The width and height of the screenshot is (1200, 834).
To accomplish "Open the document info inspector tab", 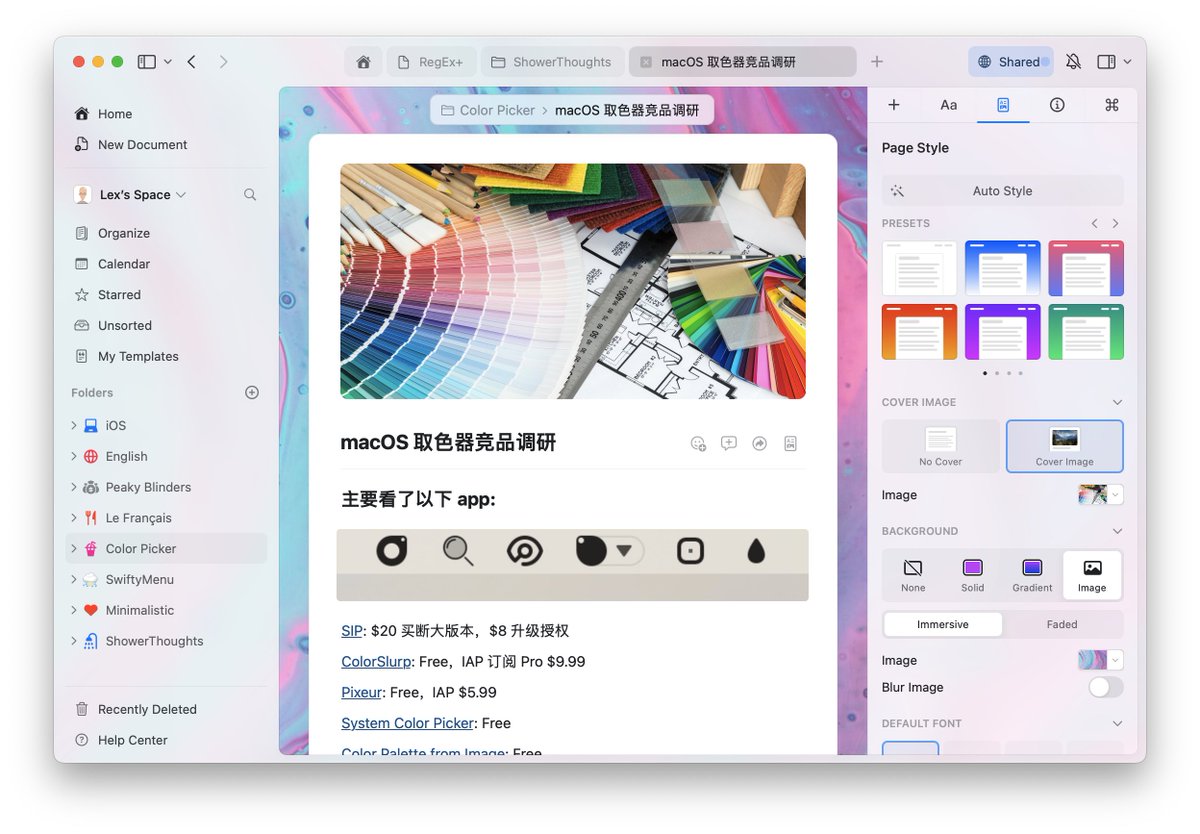I will click(x=1057, y=105).
